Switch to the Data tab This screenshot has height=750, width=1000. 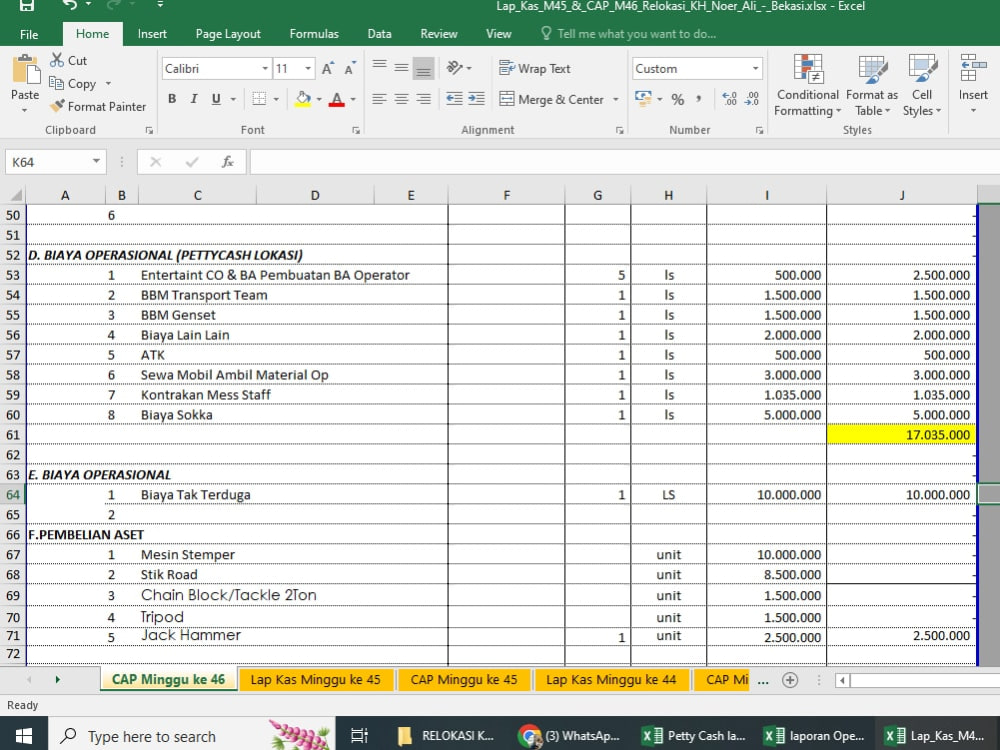(x=379, y=34)
